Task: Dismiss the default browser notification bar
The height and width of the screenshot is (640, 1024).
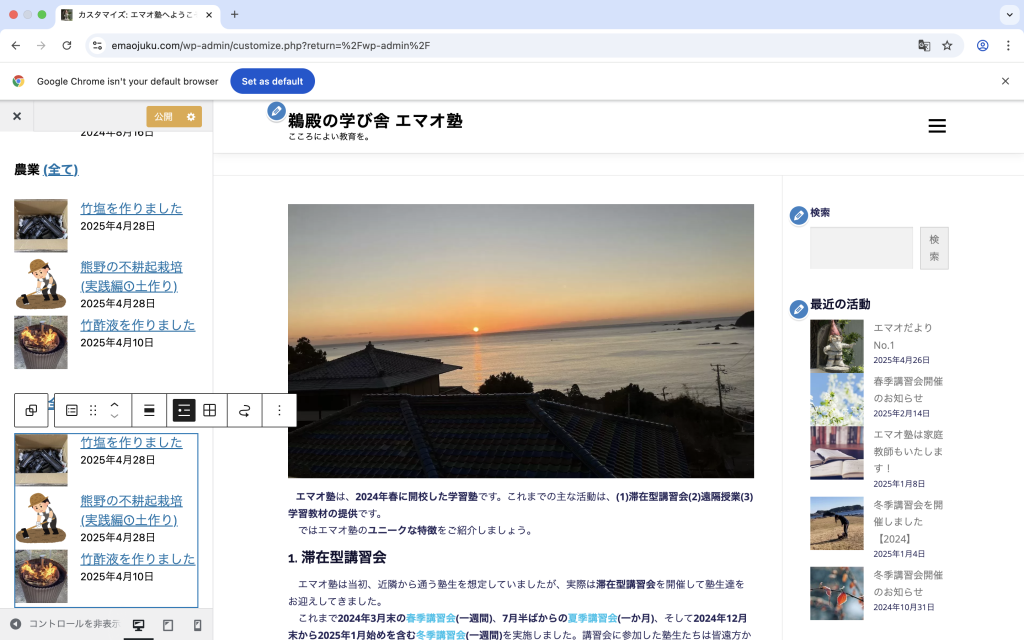Action: (1005, 81)
